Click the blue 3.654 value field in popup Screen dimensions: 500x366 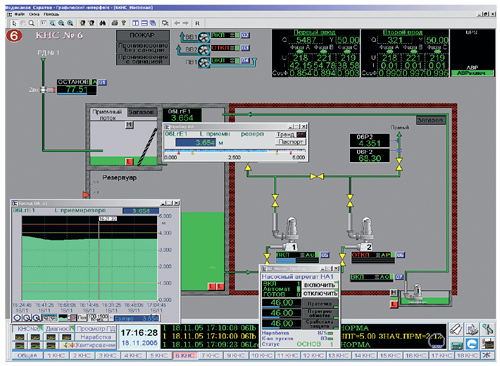click(196, 142)
